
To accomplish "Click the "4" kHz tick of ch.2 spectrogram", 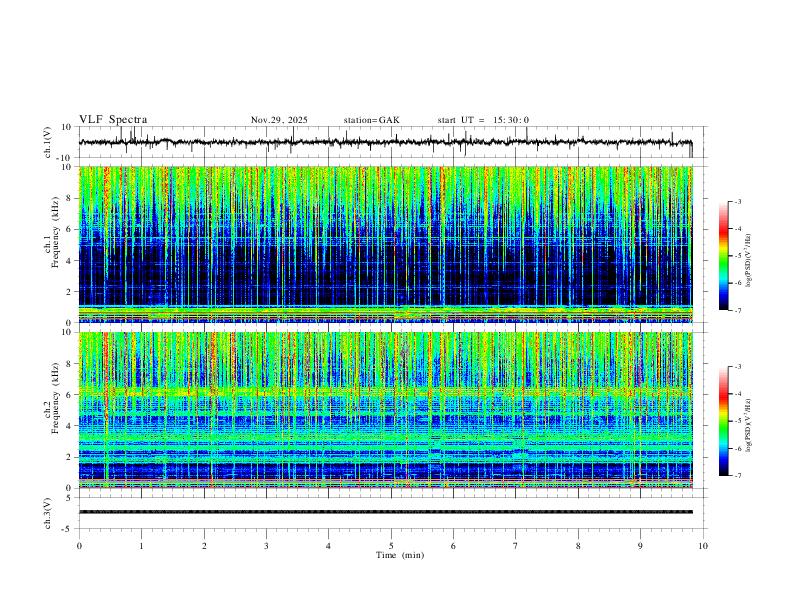I will pos(70,426).
